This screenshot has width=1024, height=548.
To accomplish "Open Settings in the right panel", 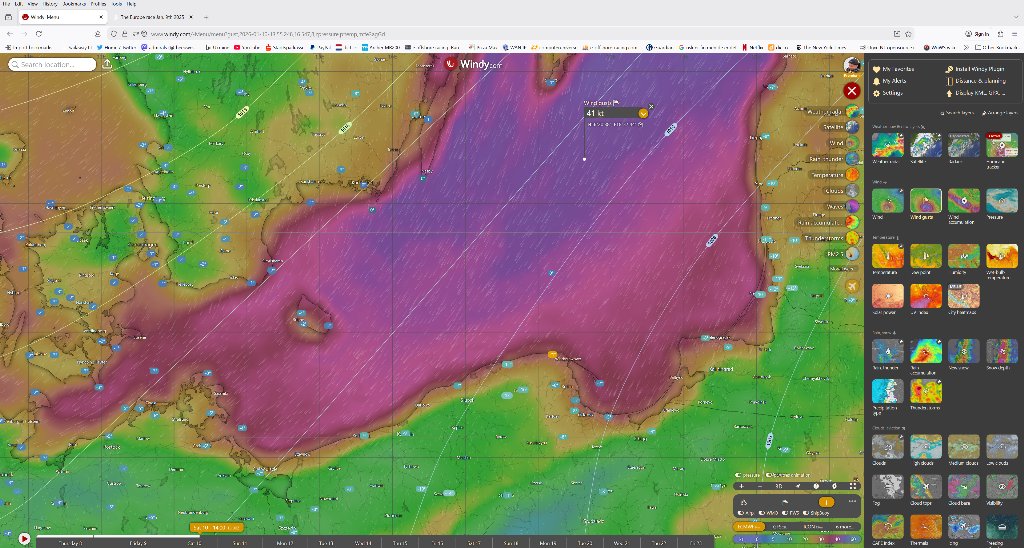I will (x=892, y=92).
